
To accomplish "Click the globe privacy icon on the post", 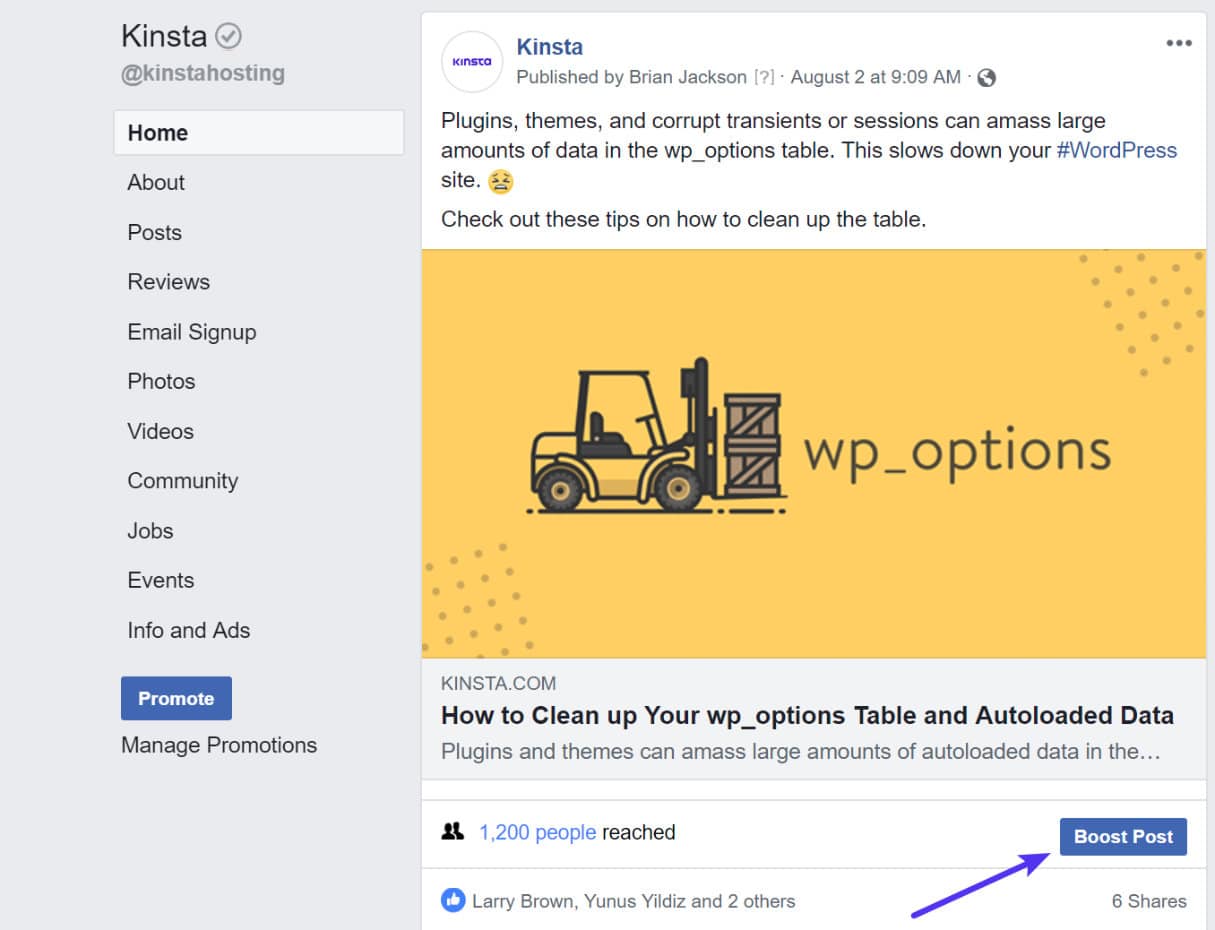I will coord(986,76).
